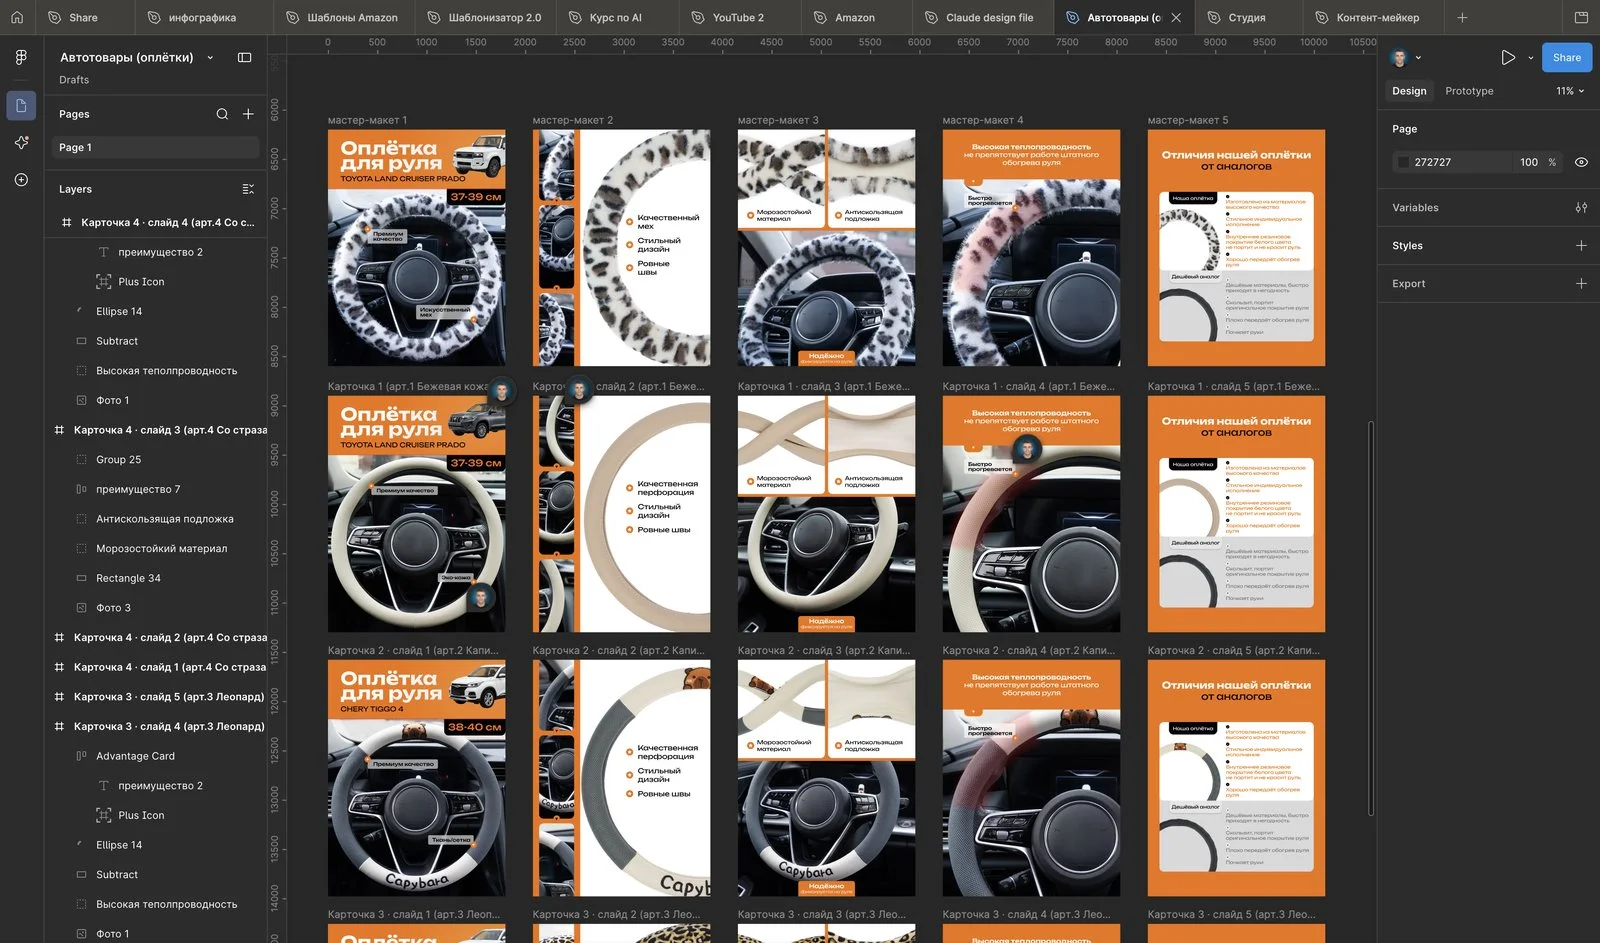Image resolution: width=1600 pixels, height=943 pixels.
Task: Toggle the sidebar with the panel layout icon
Action: tap(244, 58)
